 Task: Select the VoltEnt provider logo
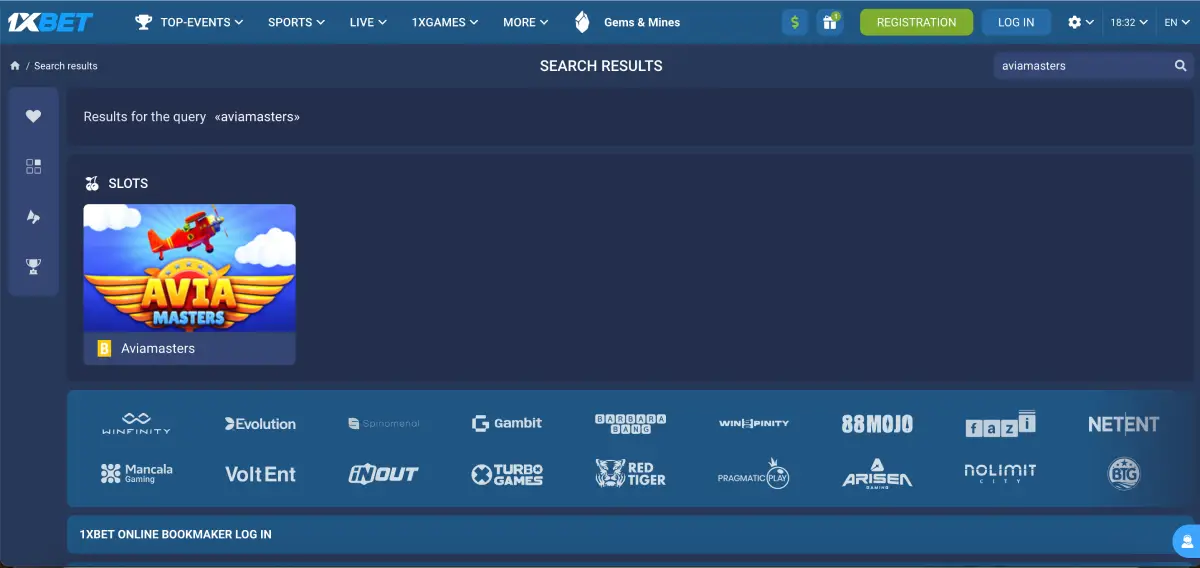(260, 474)
